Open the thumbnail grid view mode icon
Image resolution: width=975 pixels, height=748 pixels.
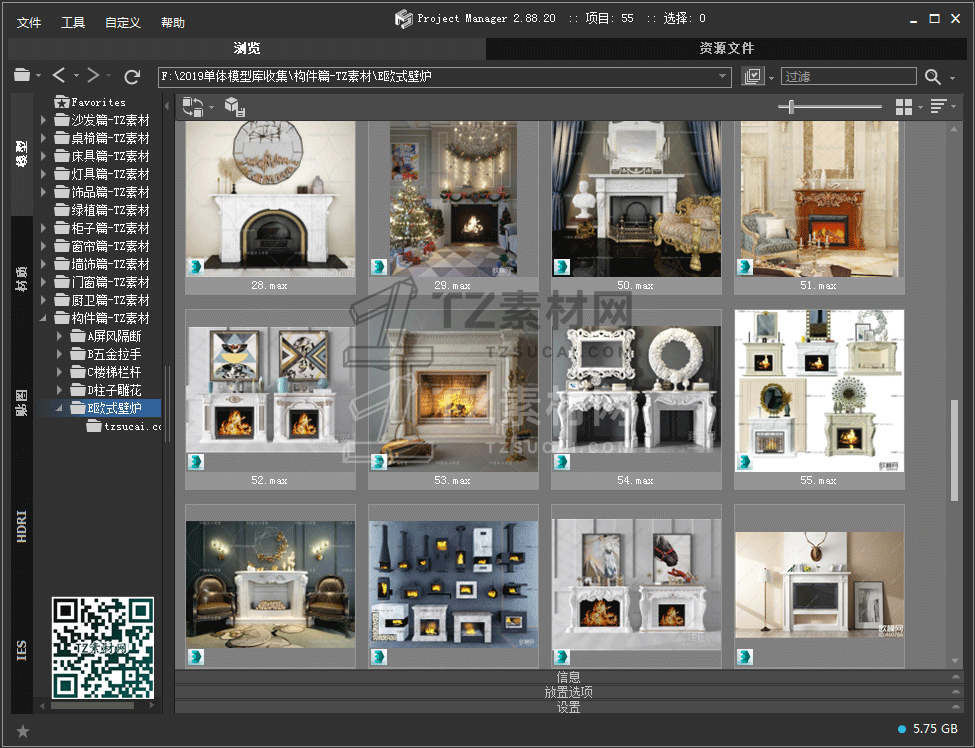(904, 107)
